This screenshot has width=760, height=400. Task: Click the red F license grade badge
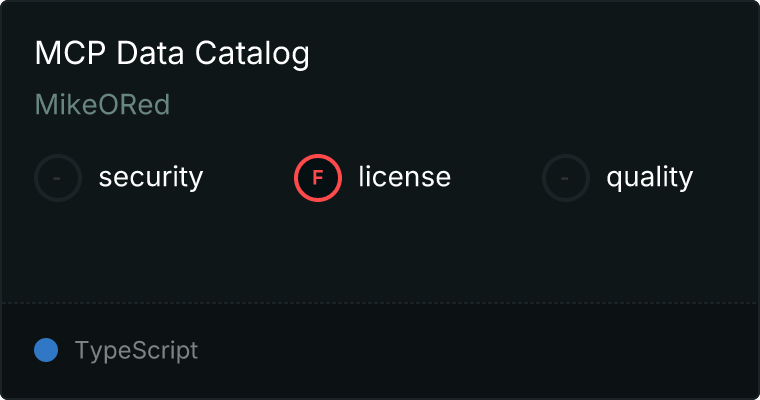tap(318, 178)
